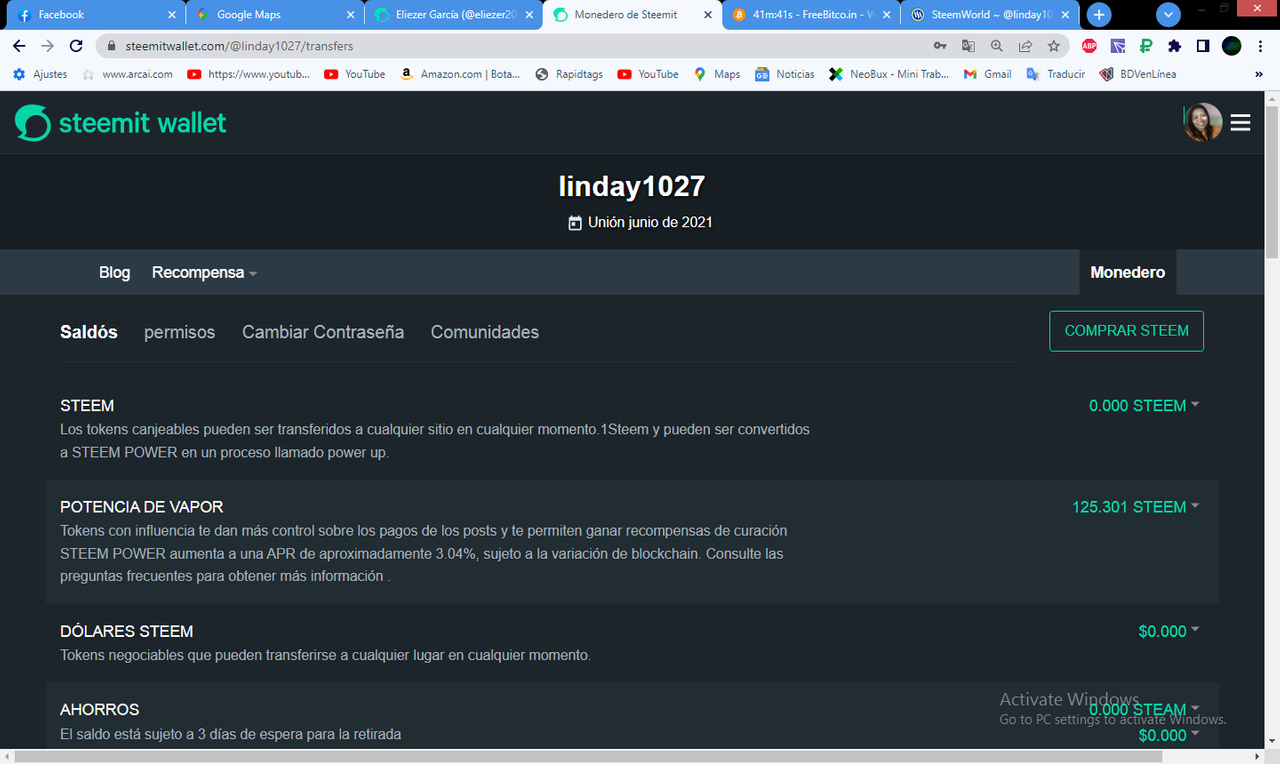Open Chrome's three-dot menu
This screenshot has height=768, width=1280.
pos(1260,46)
